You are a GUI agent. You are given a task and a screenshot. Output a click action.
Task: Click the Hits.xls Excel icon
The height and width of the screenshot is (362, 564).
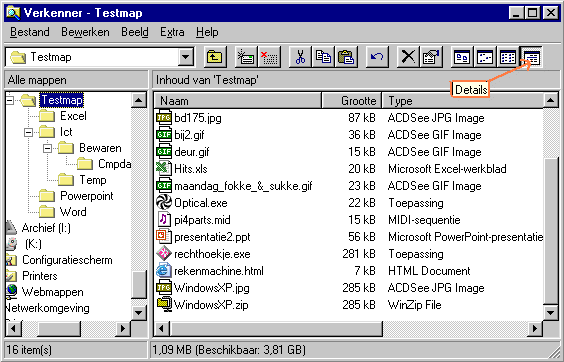coord(164,168)
